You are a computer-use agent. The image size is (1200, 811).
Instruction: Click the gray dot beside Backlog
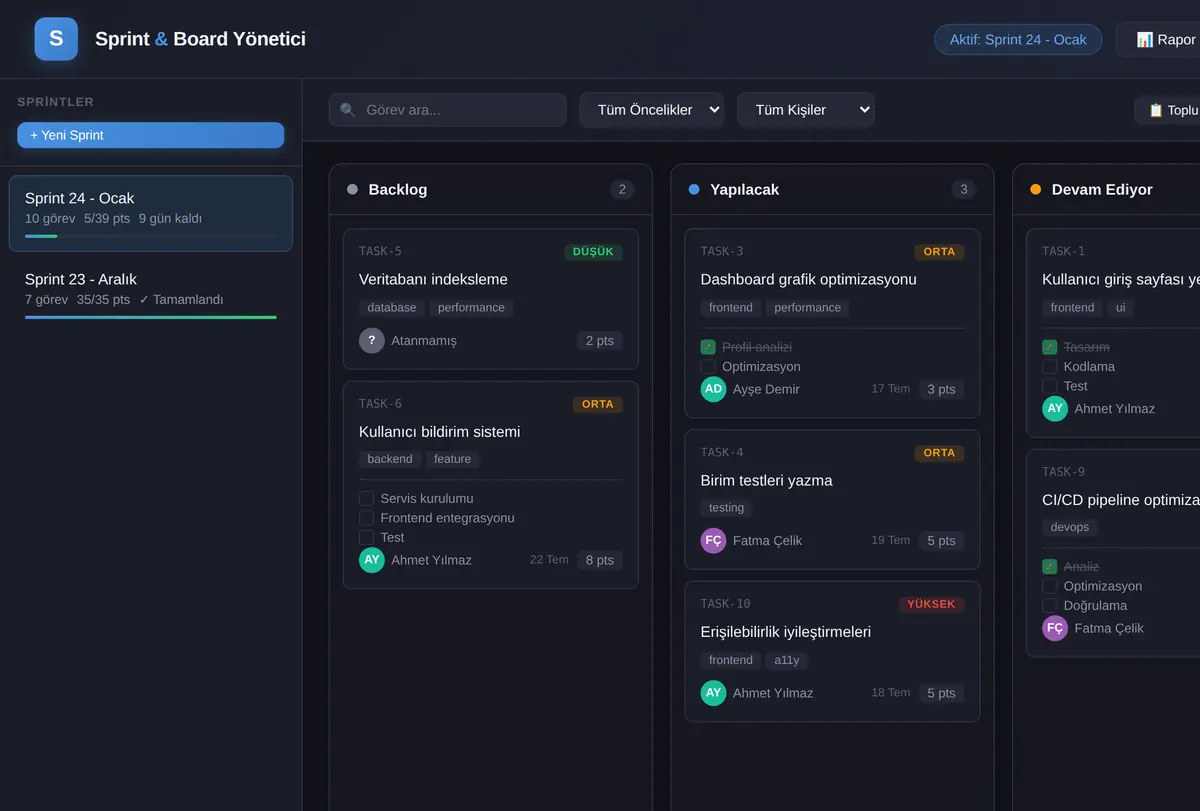(352, 189)
